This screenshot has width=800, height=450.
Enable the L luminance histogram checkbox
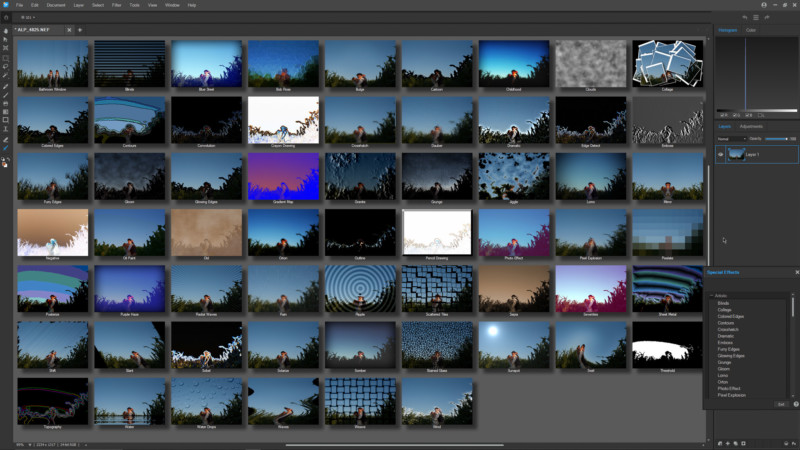click(761, 115)
